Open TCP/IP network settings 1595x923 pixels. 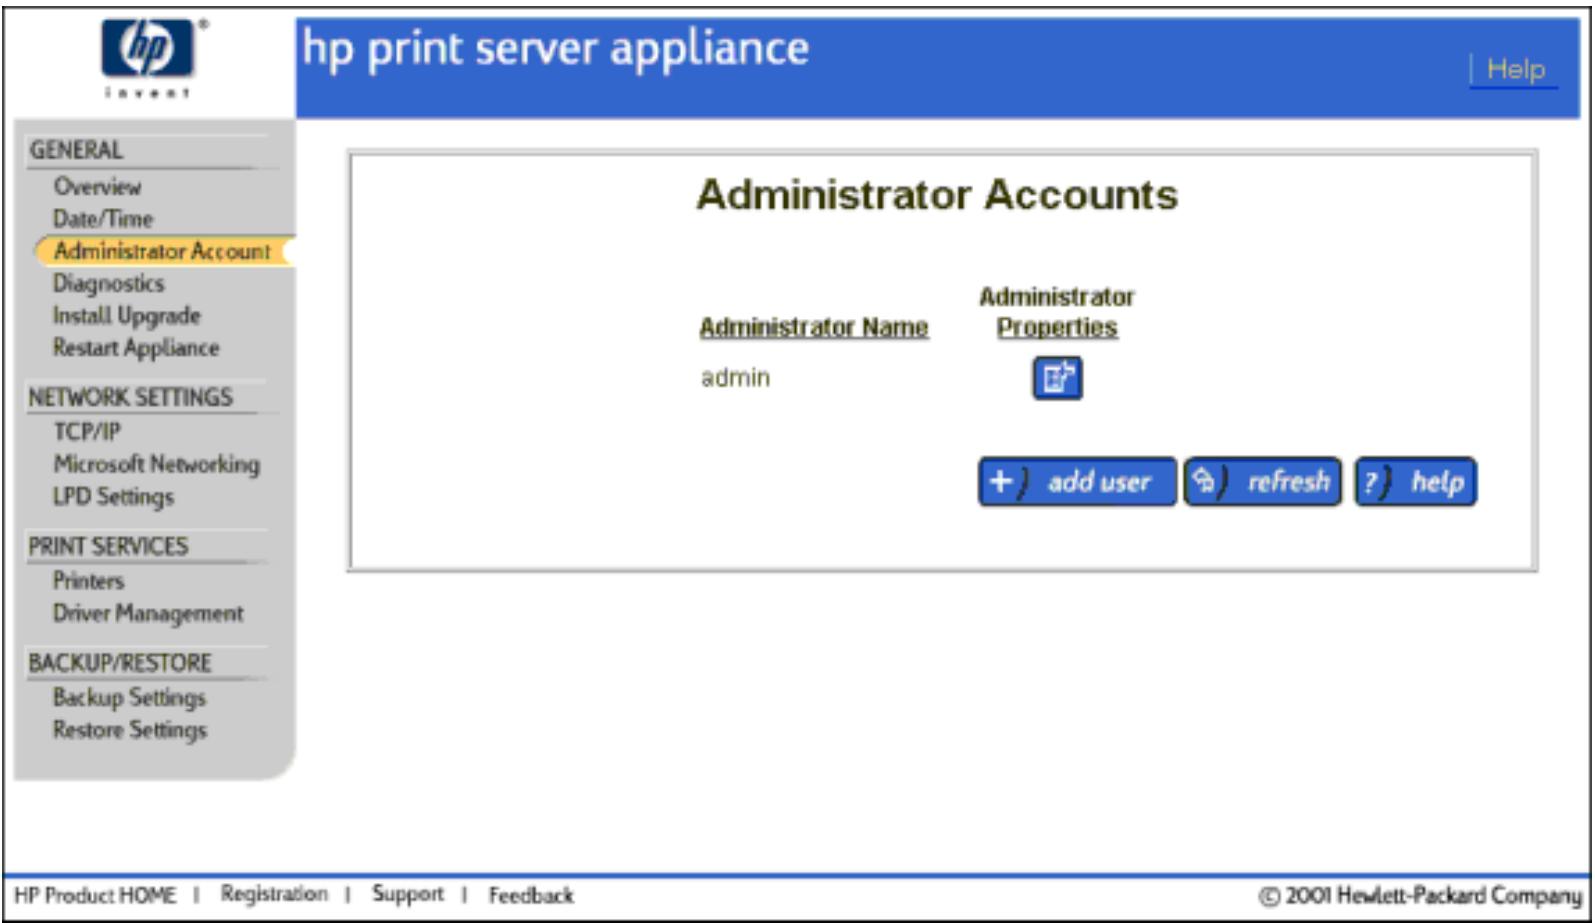87,431
